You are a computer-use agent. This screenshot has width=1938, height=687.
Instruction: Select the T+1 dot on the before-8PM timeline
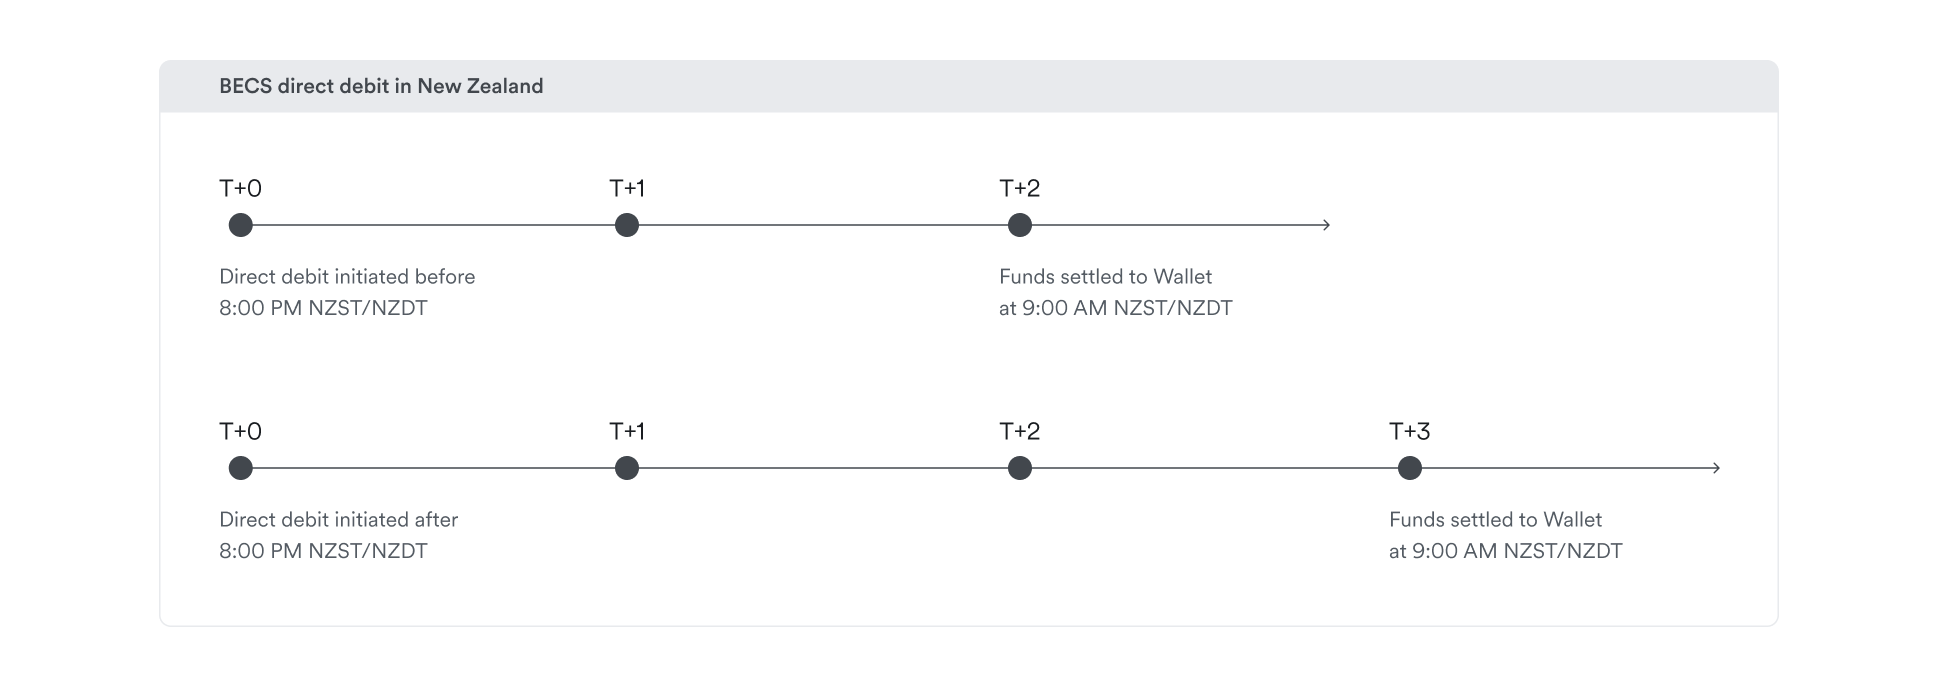(627, 225)
